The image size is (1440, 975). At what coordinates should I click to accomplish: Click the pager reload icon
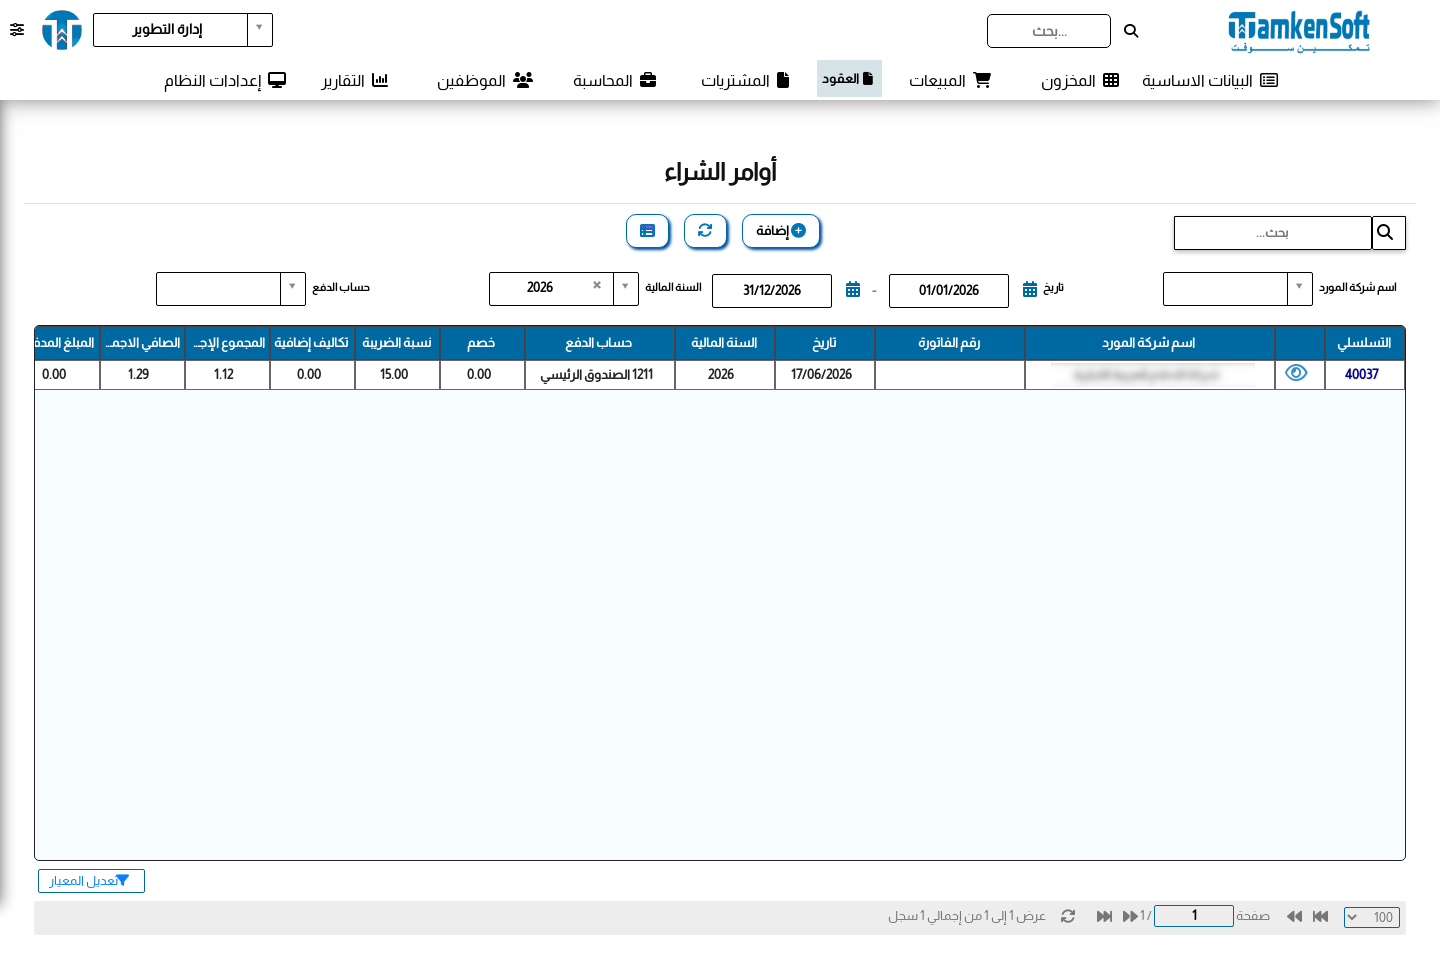[1068, 916]
